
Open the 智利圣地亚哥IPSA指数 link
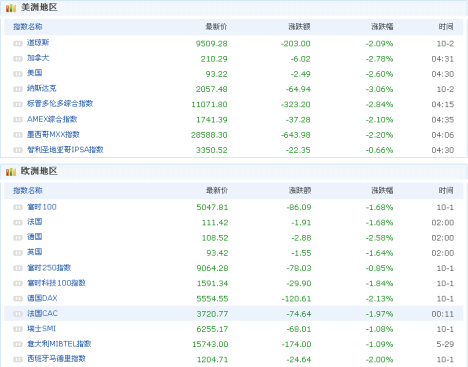click(x=65, y=150)
